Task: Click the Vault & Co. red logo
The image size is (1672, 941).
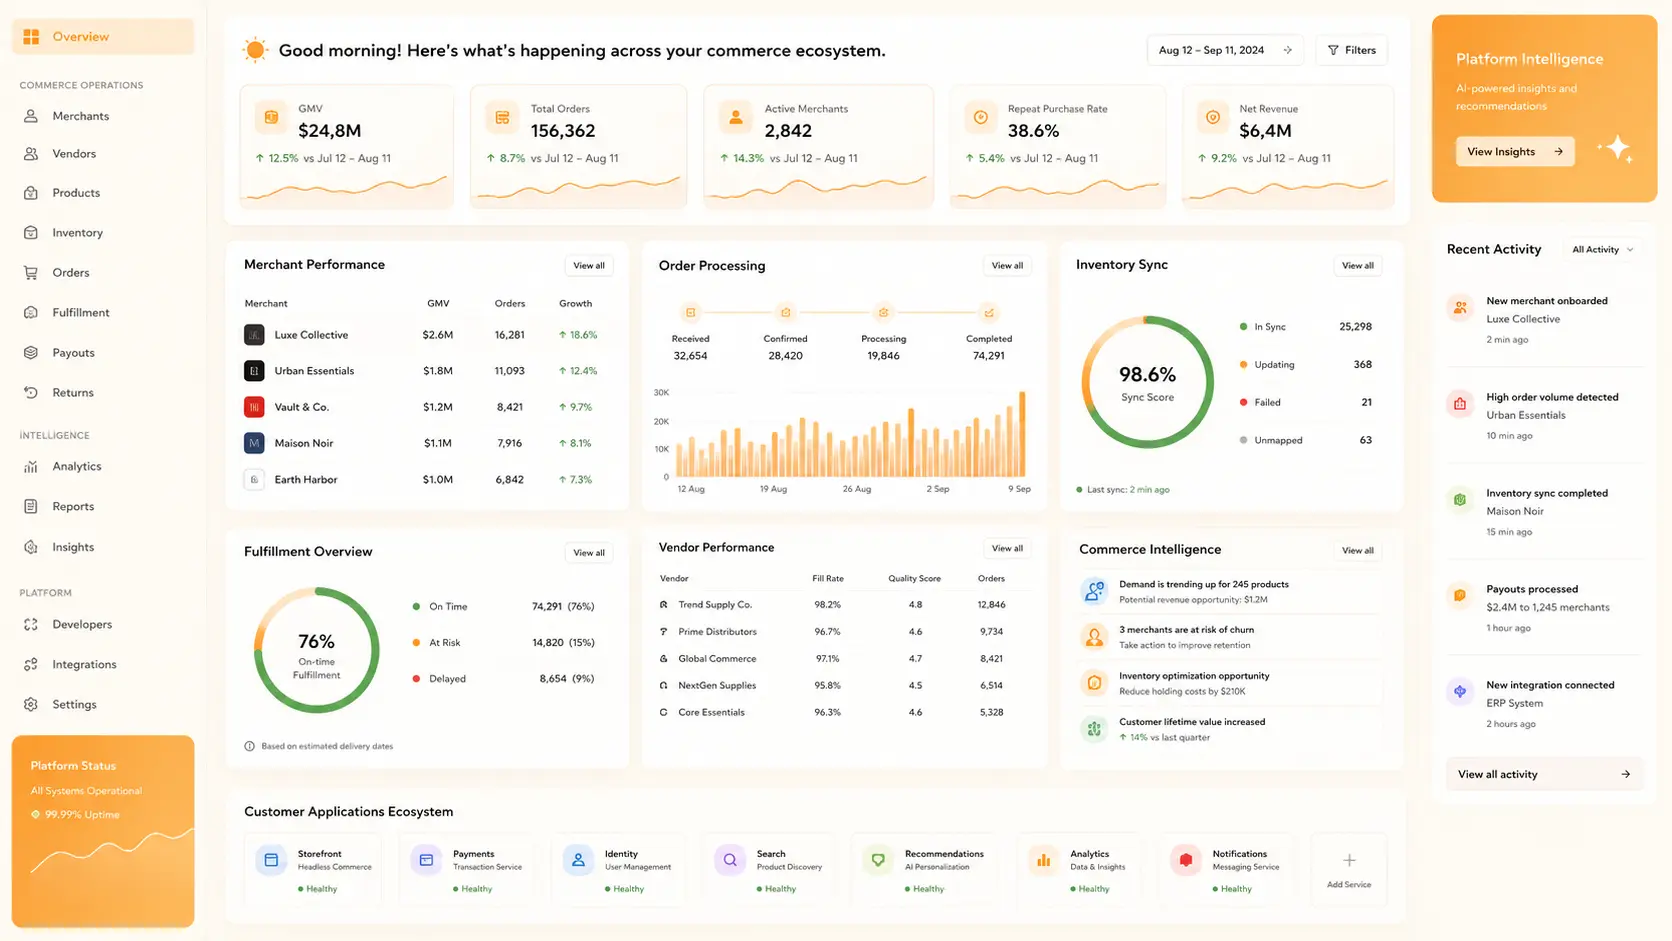Action: [x=254, y=407]
